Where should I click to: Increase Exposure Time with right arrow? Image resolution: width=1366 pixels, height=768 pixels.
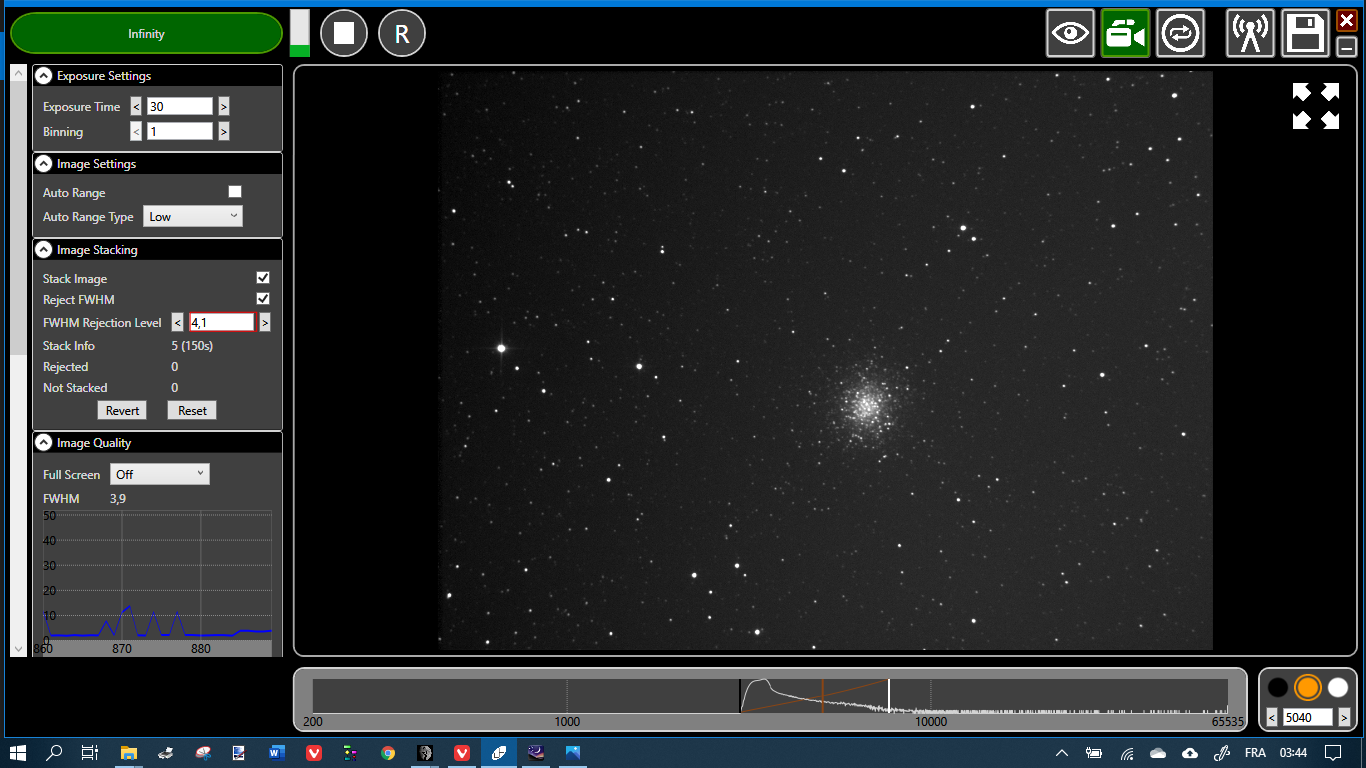click(223, 106)
